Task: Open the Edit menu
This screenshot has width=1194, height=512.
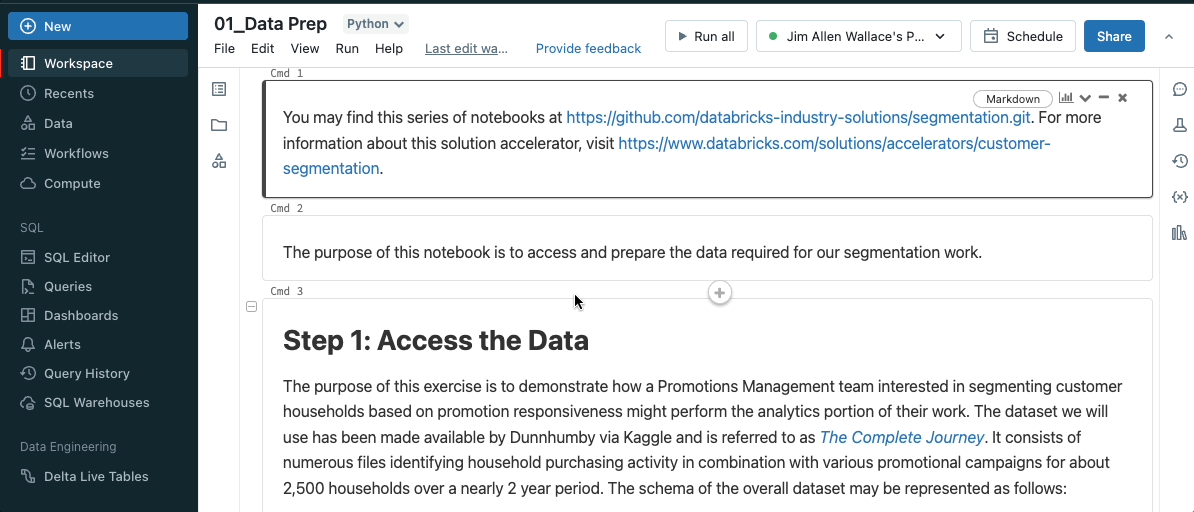Action: pos(263,49)
